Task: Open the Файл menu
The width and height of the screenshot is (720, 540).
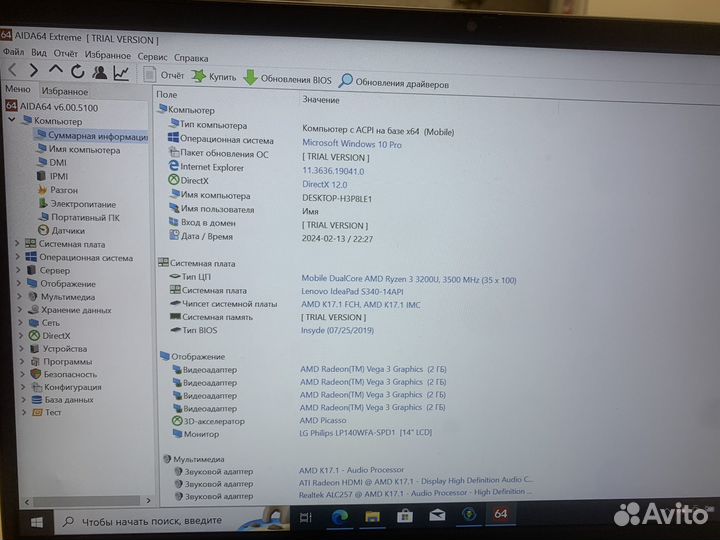Action: (13, 52)
